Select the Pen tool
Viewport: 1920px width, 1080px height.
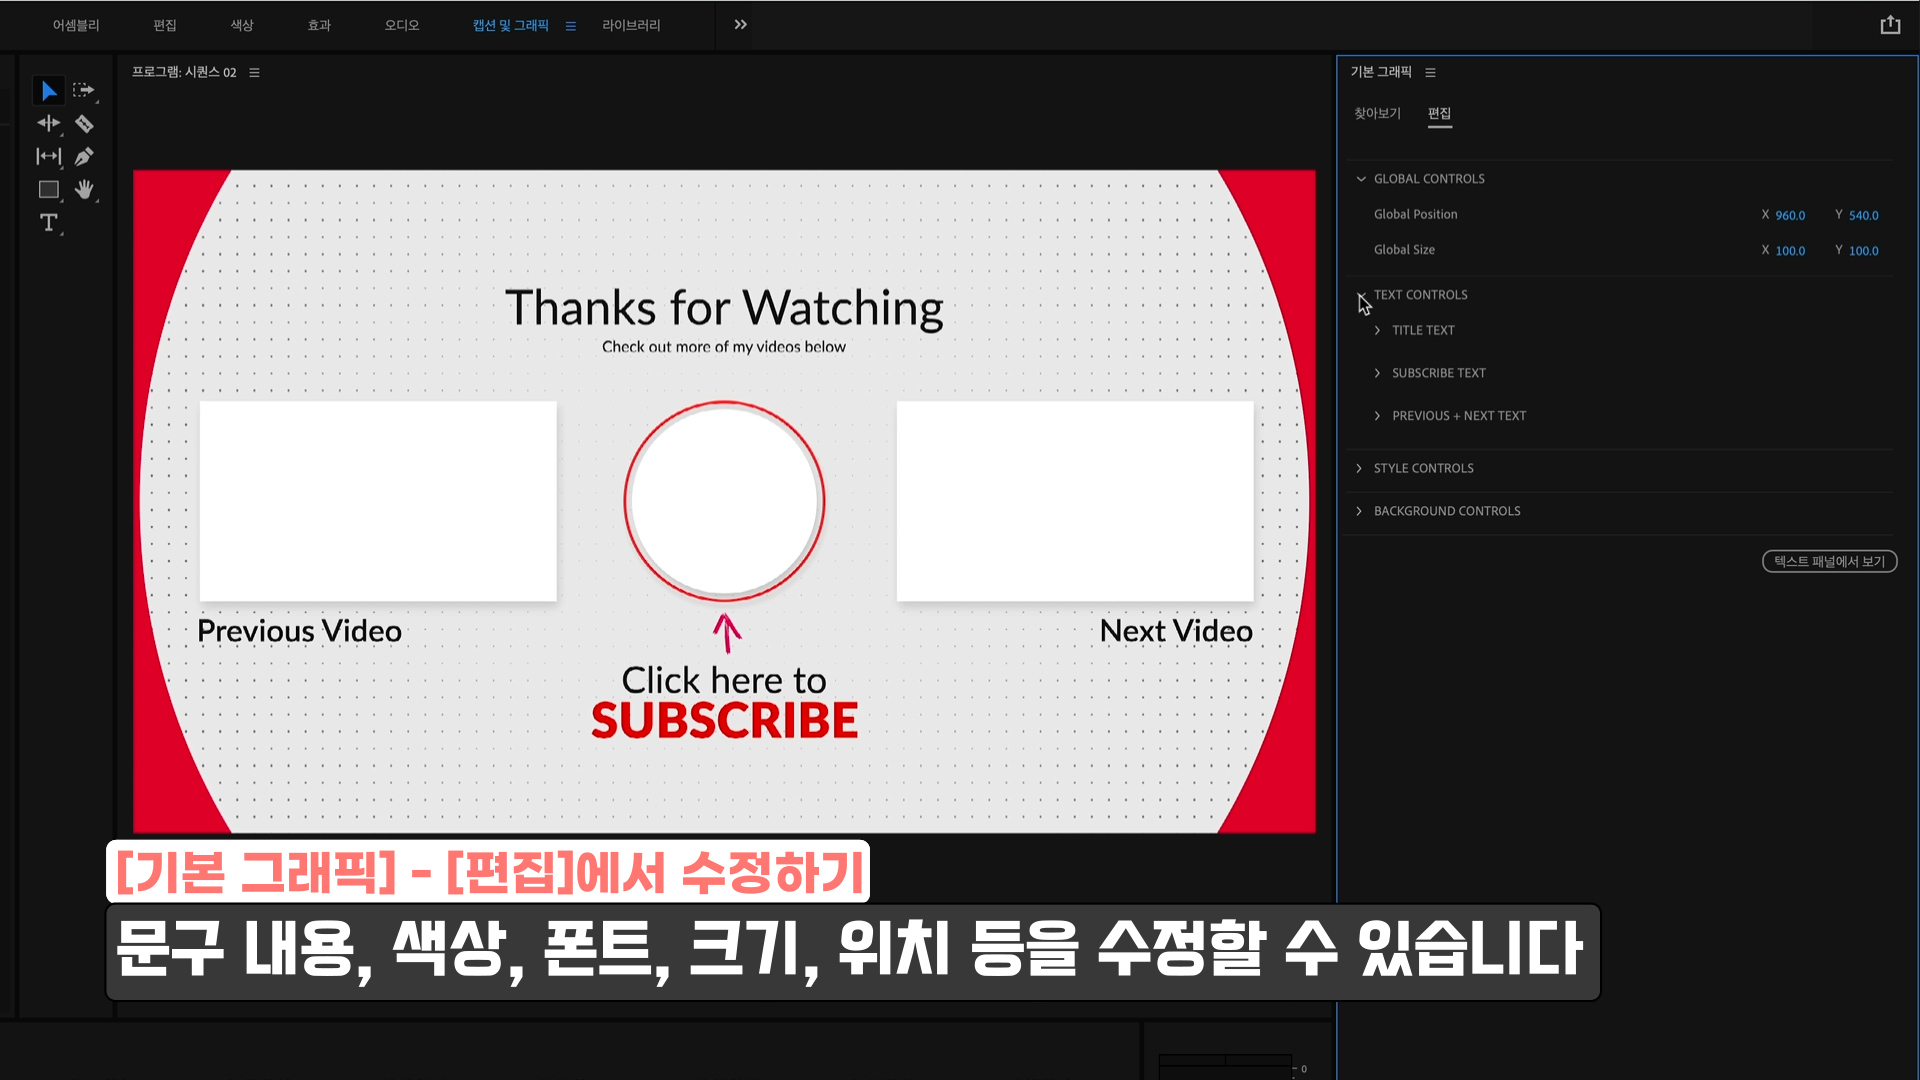84,157
